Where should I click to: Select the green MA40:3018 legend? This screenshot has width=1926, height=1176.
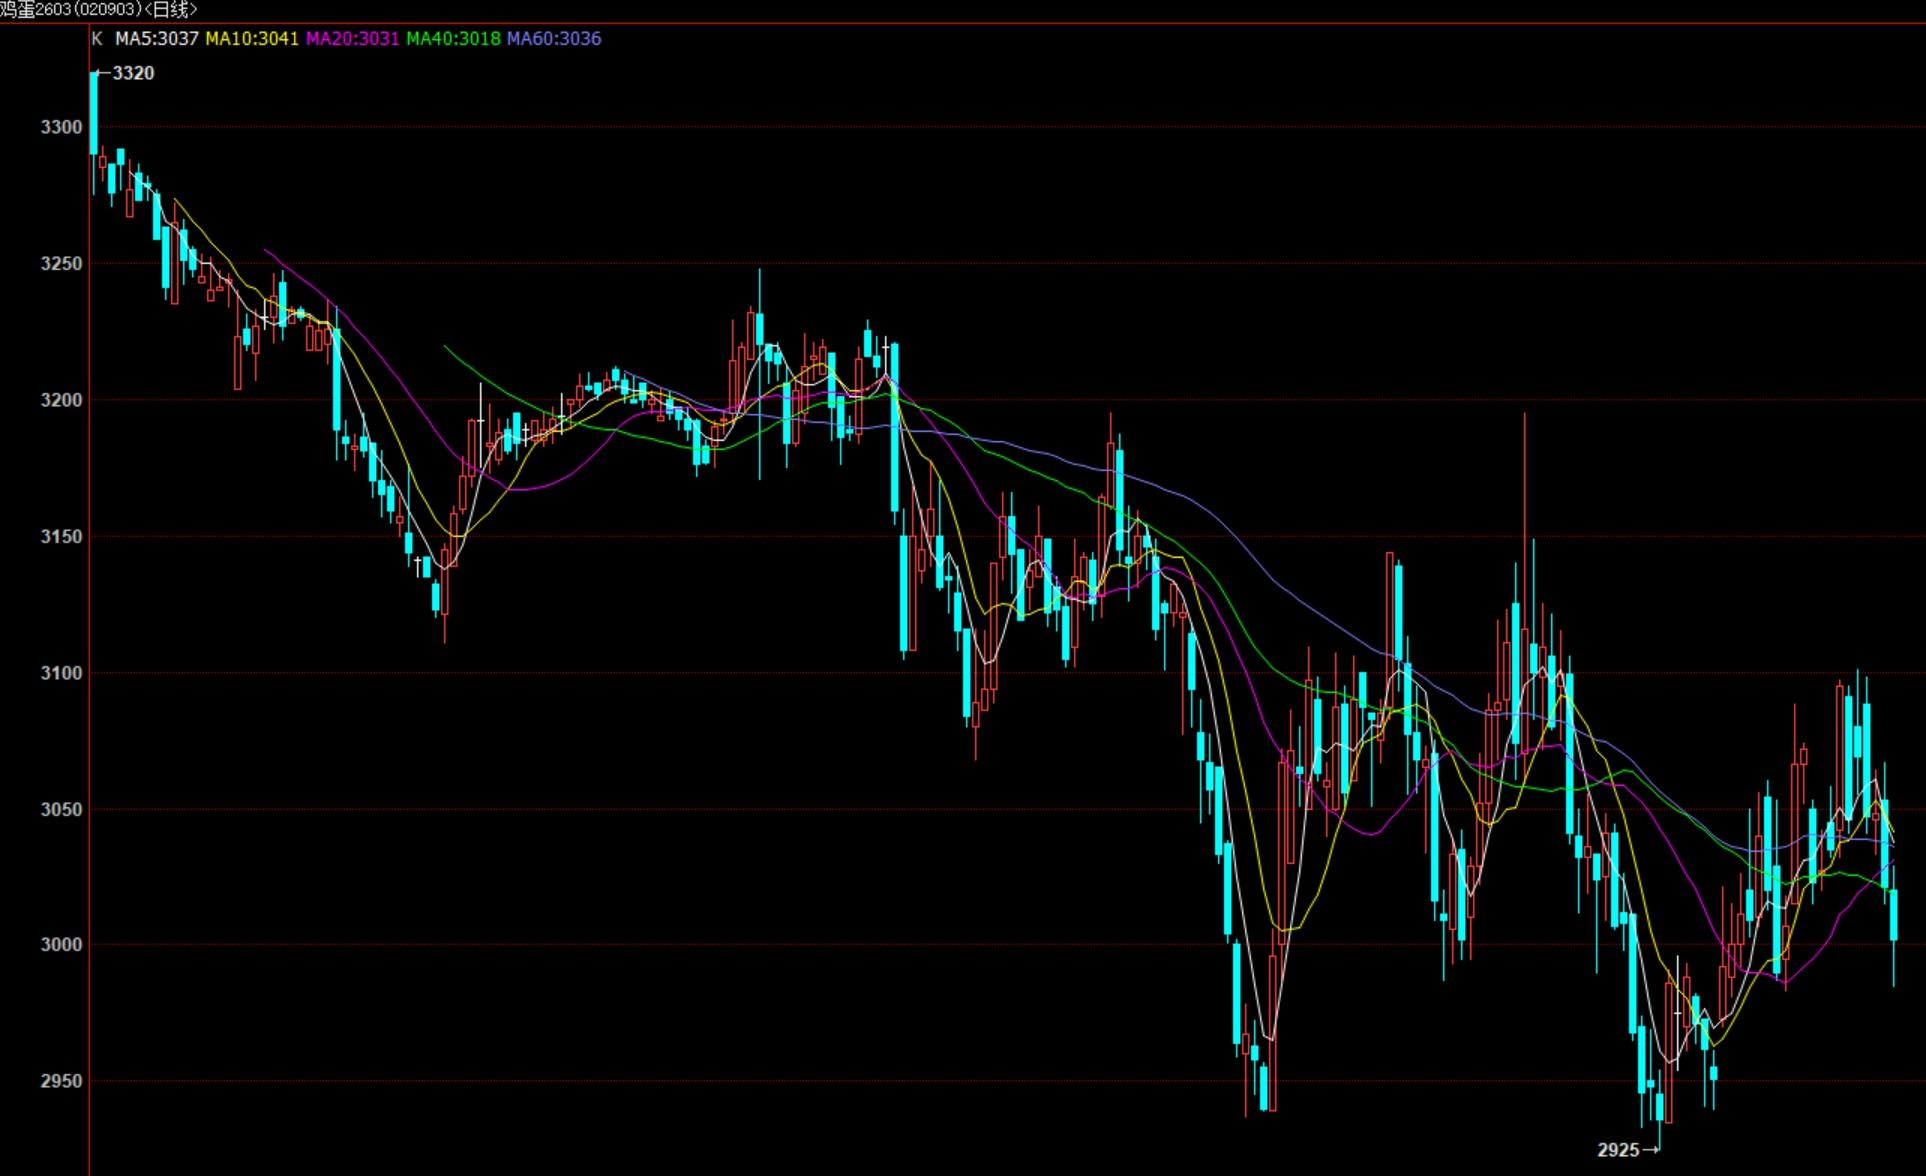453,39
